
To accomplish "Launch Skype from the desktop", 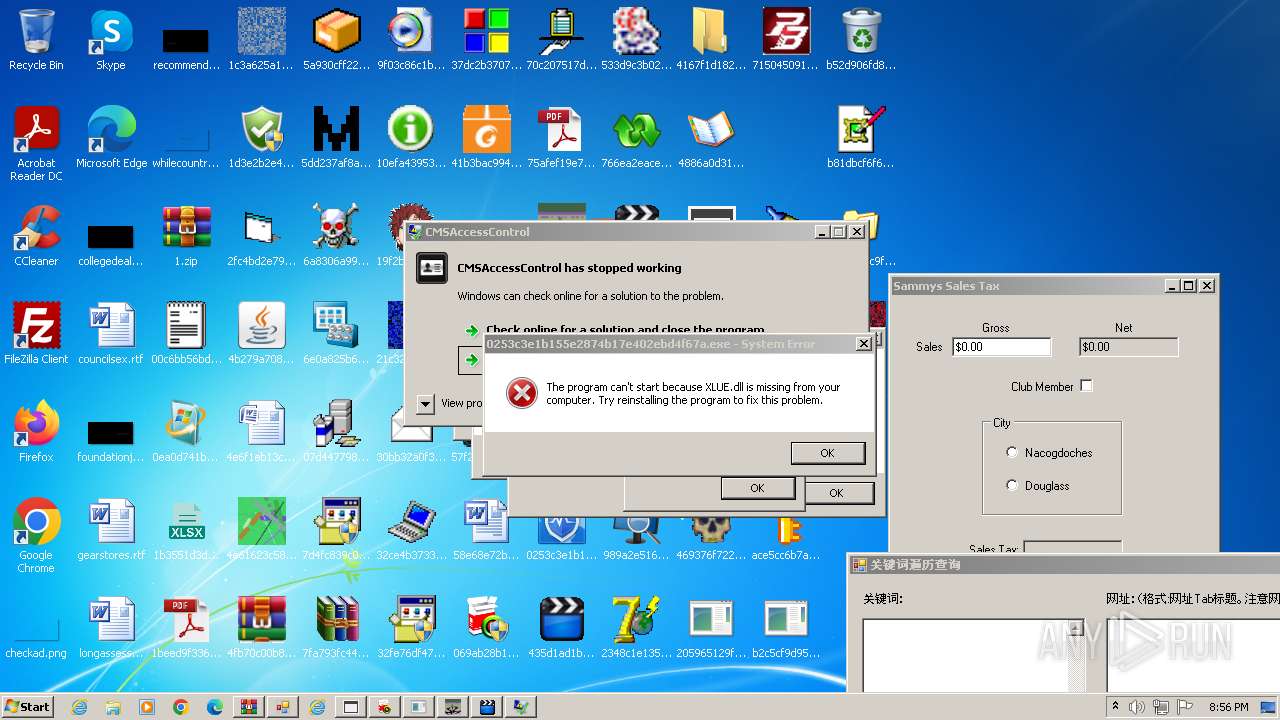I will click(111, 40).
